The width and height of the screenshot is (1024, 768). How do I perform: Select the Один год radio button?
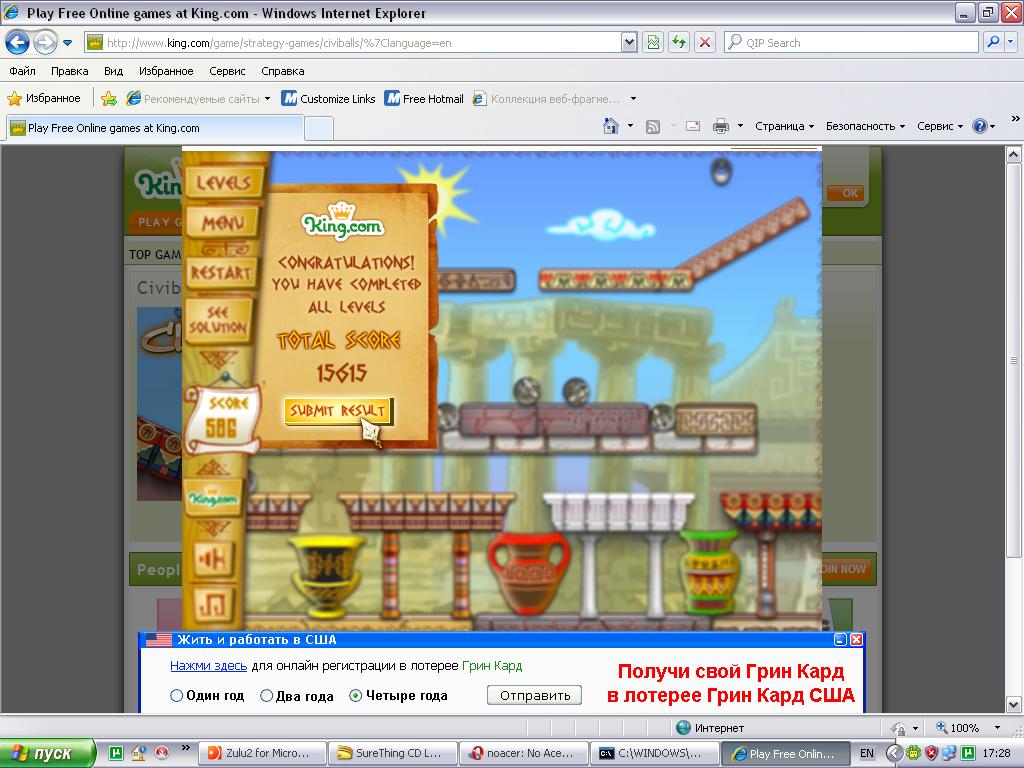pyautogui.click(x=176, y=696)
